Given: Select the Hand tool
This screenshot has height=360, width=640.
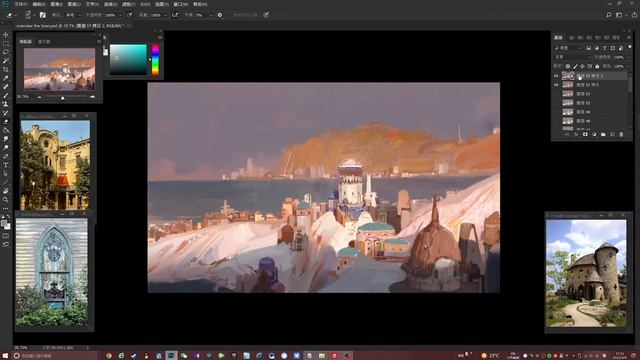Looking at the screenshot, I should coord(6,191).
